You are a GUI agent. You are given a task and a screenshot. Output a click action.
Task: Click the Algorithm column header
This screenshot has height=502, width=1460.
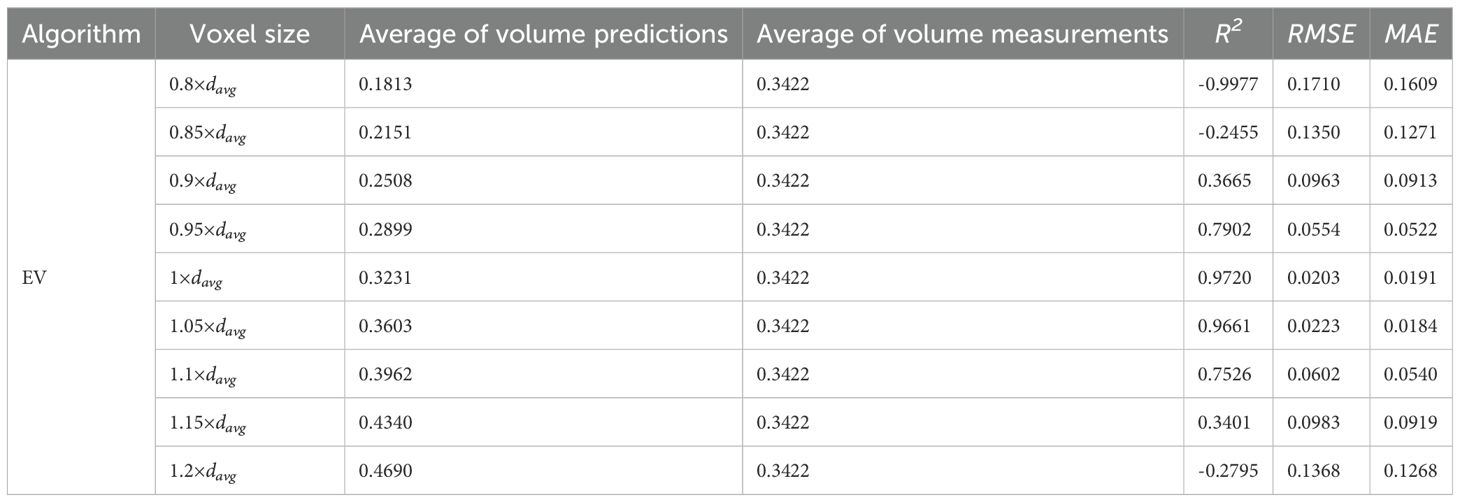coord(80,35)
